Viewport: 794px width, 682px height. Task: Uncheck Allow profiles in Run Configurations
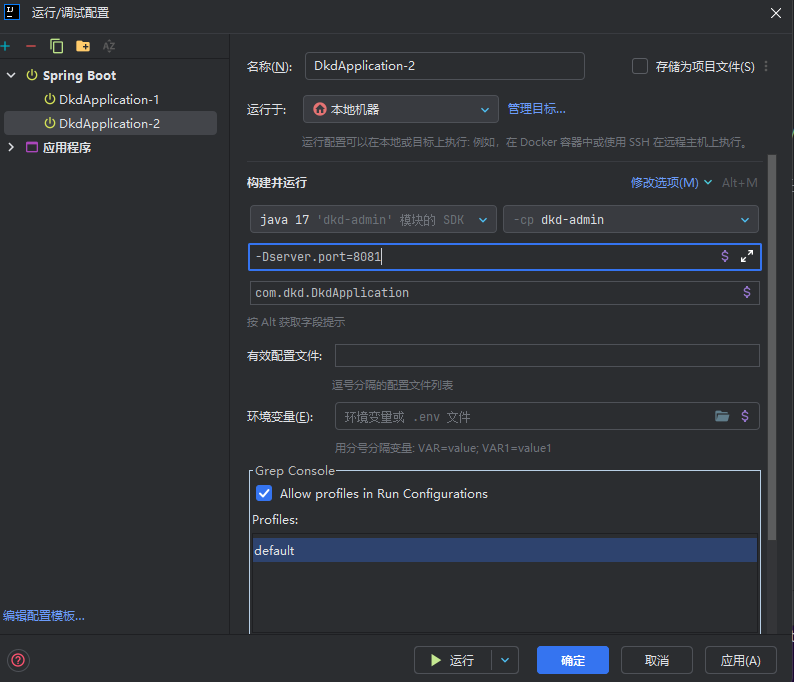click(x=264, y=493)
